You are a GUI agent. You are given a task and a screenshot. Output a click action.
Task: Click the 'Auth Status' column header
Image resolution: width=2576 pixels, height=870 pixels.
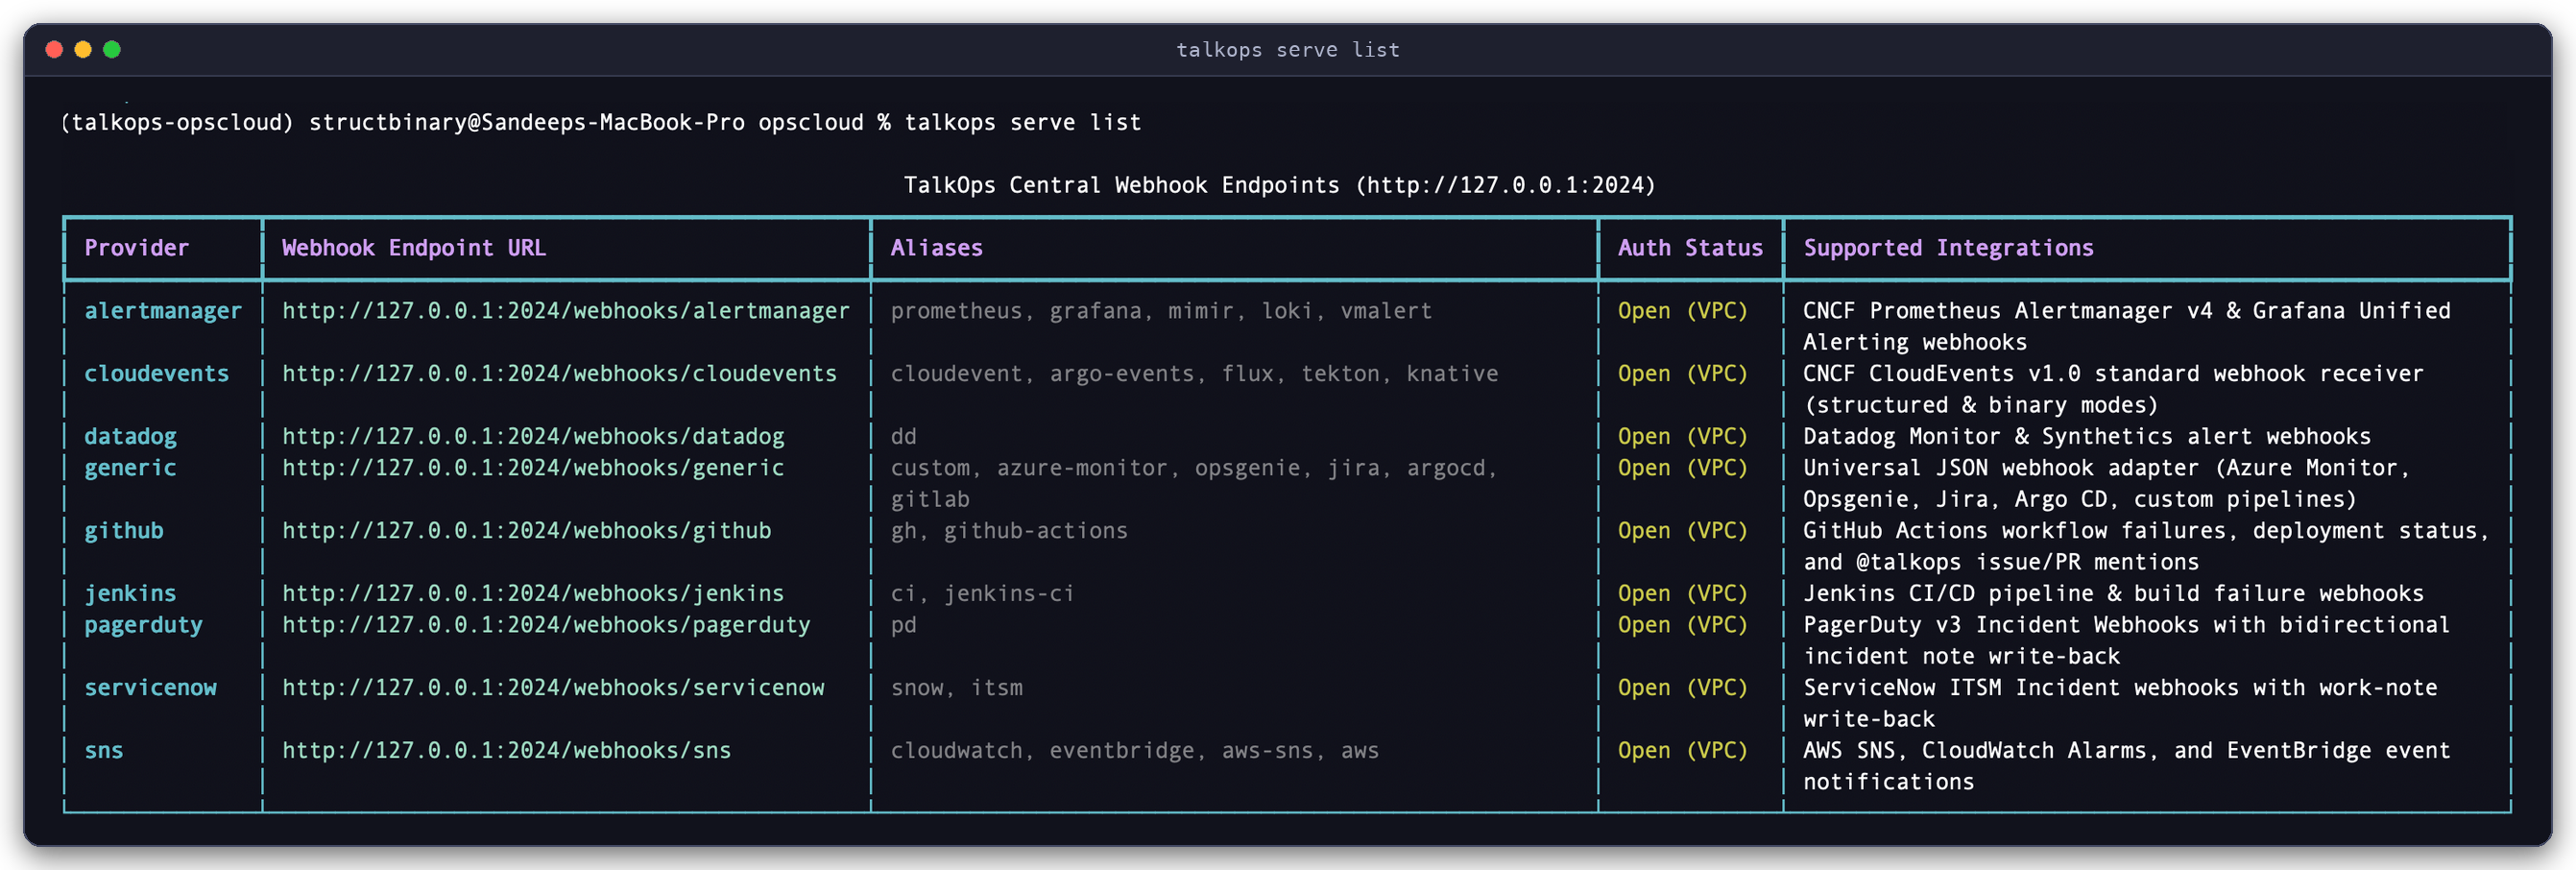(1690, 248)
